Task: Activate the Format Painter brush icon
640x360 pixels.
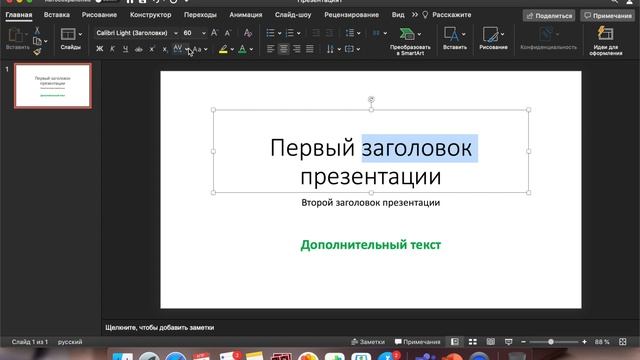Action: click(x=37, y=51)
